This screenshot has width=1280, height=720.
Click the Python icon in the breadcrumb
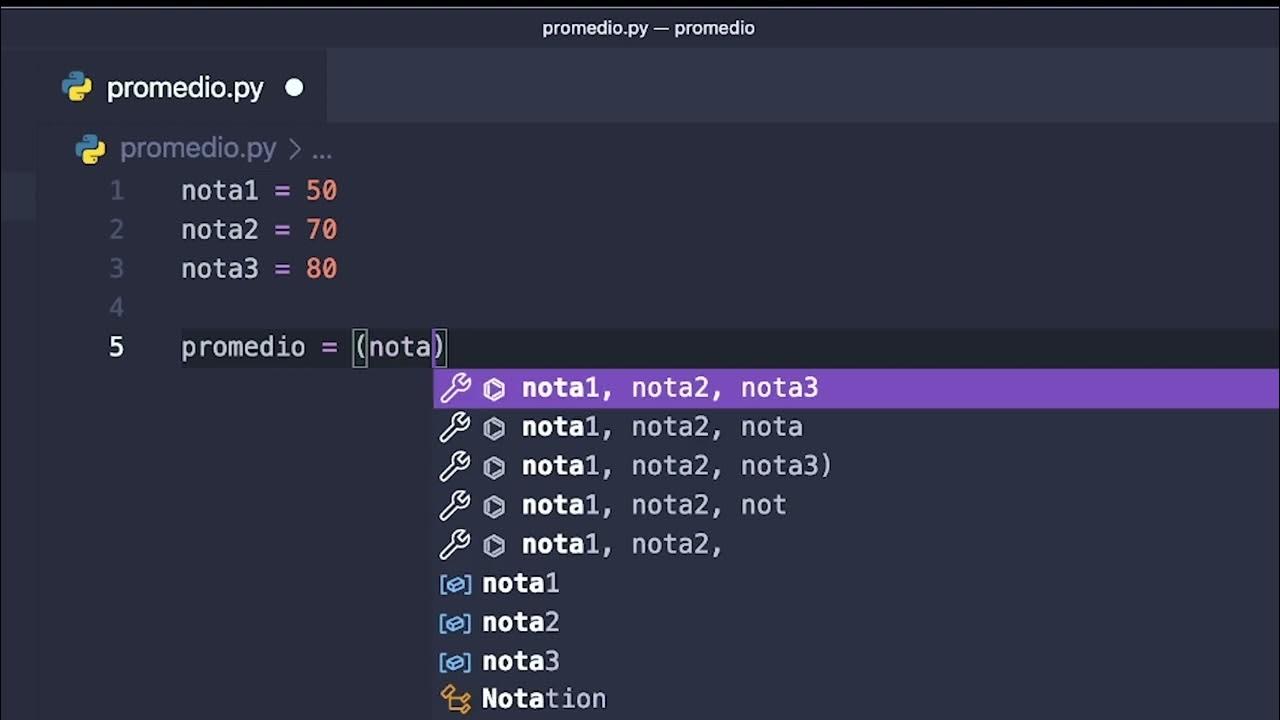[91, 149]
